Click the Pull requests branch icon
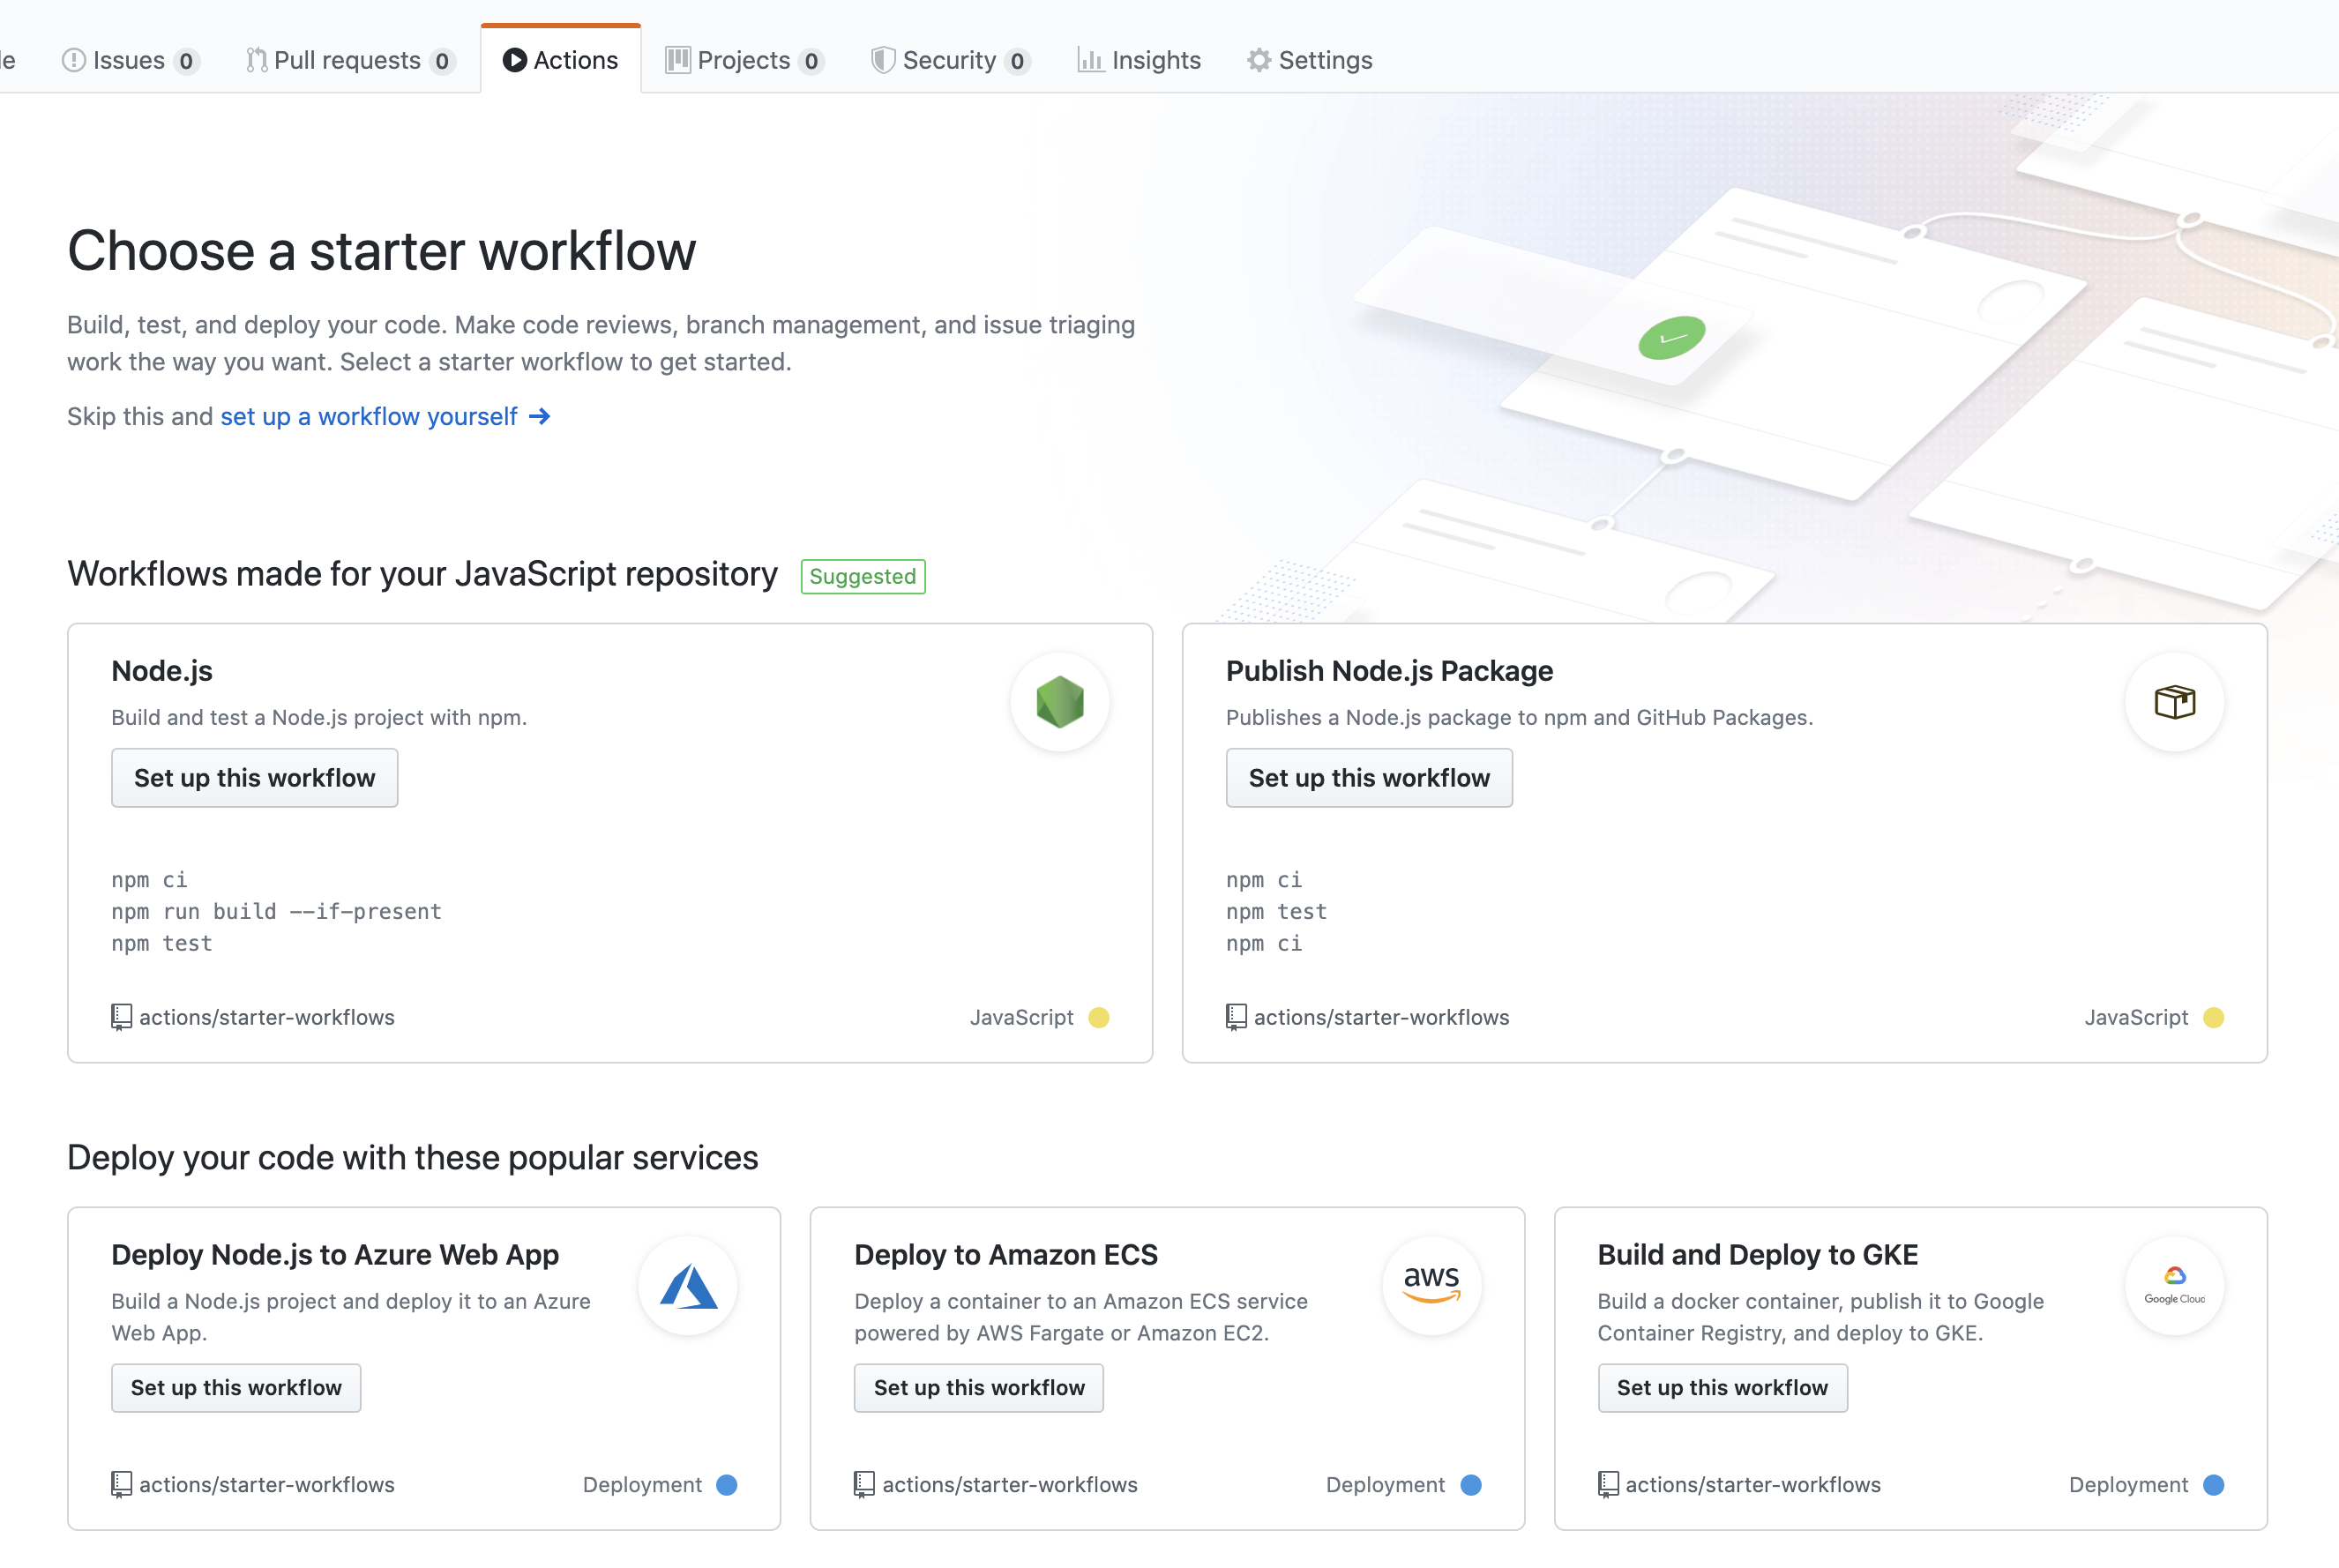This screenshot has height=1568, width=2339. [256, 59]
